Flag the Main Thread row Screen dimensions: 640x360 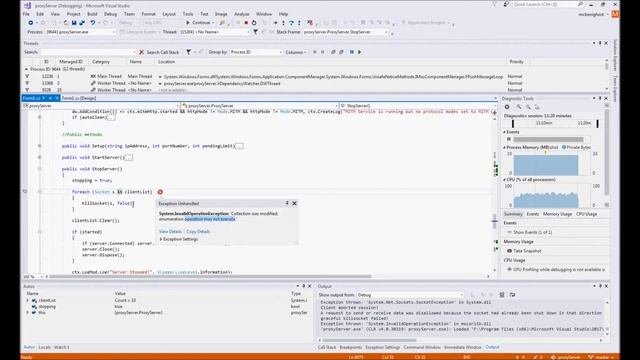27,76
